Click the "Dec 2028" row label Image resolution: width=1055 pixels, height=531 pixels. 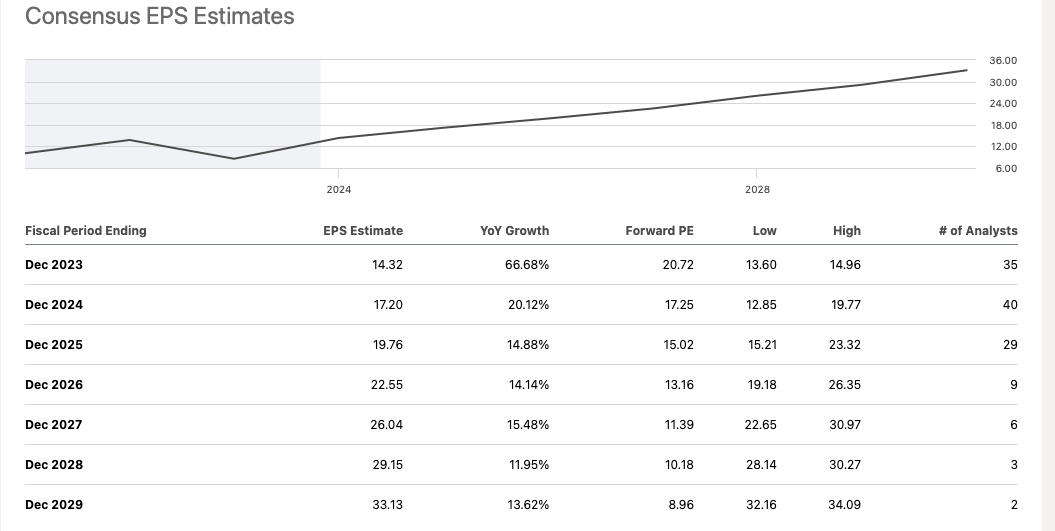[54, 465]
